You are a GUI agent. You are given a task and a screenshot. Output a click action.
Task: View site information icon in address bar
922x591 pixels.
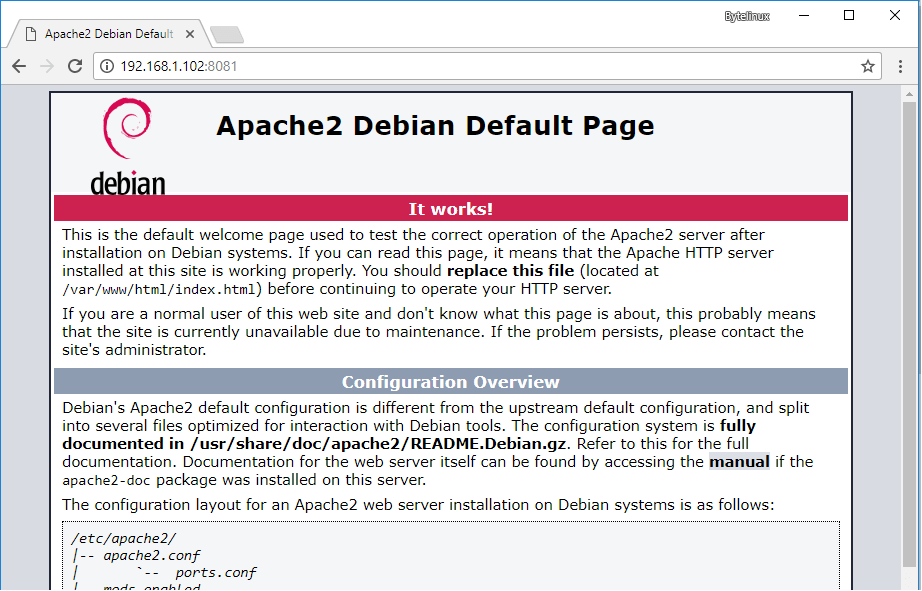(107, 66)
